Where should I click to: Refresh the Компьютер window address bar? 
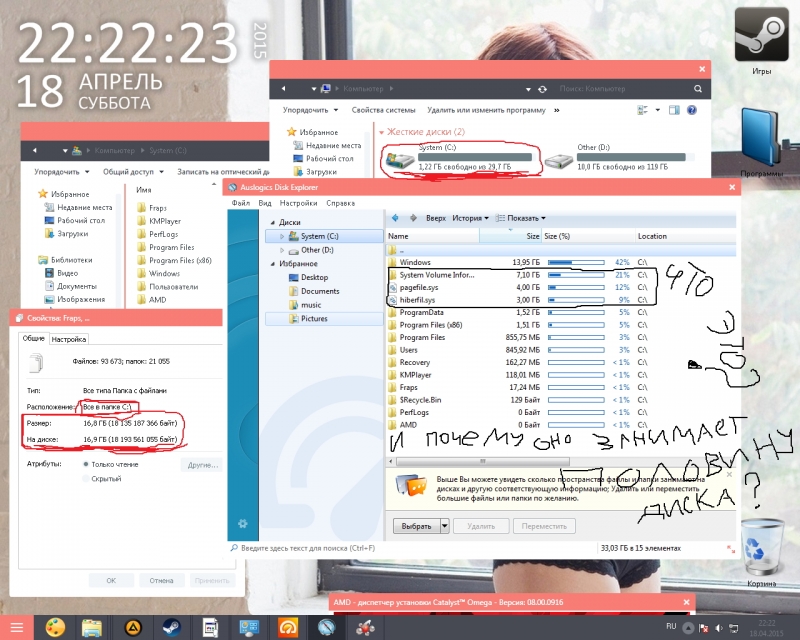pyautogui.click(x=542, y=89)
